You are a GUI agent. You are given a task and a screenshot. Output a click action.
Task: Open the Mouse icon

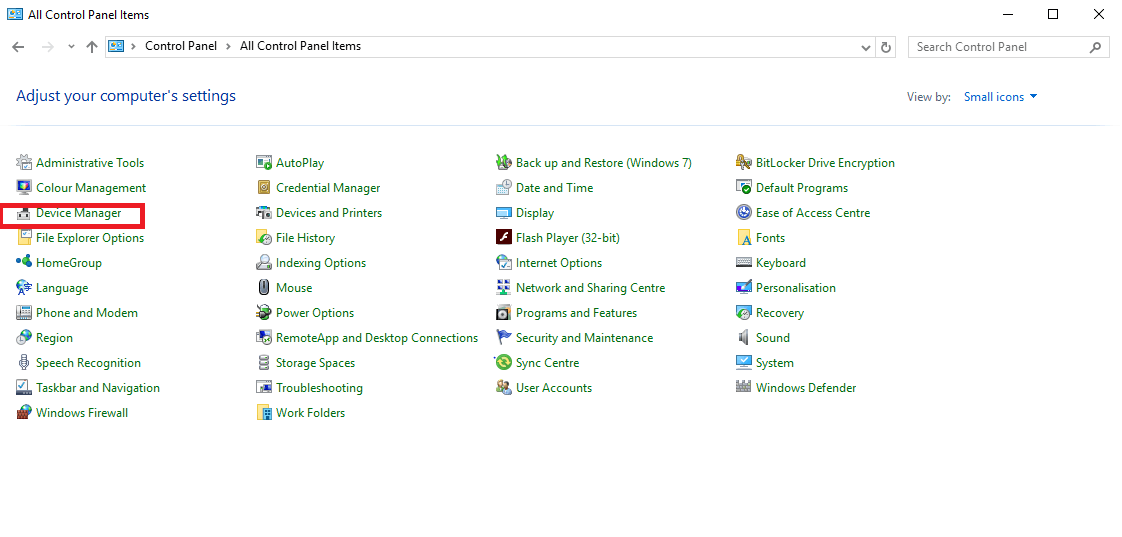264,288
